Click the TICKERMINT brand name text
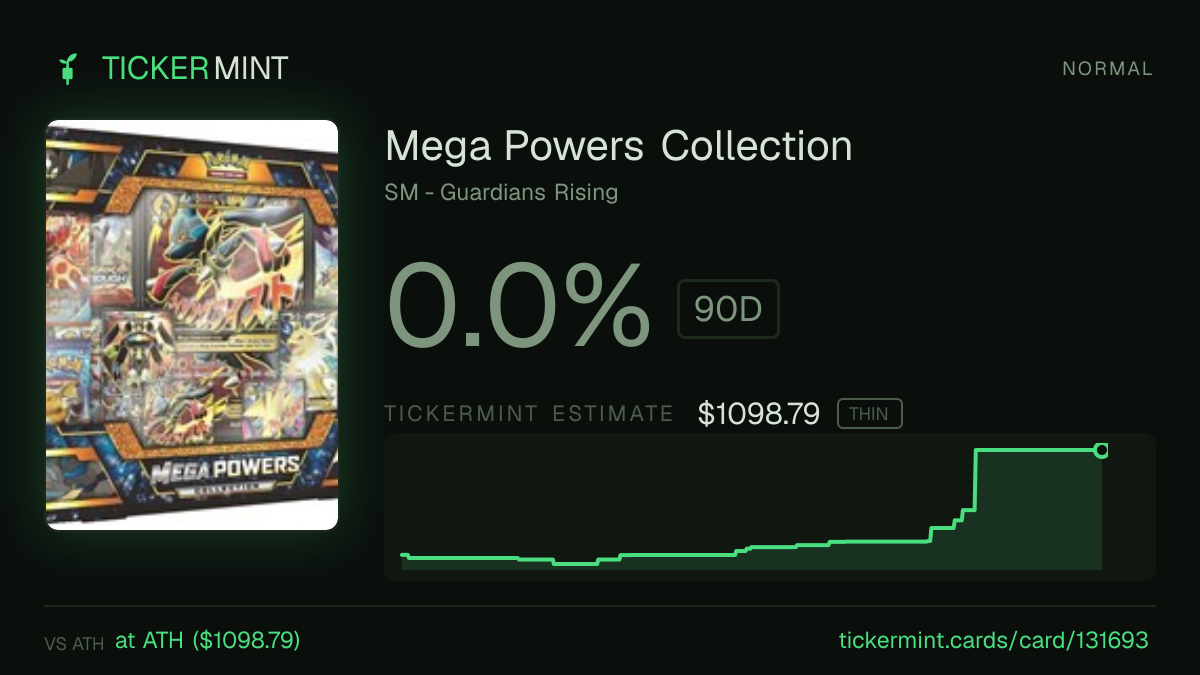 click(195, 69)
